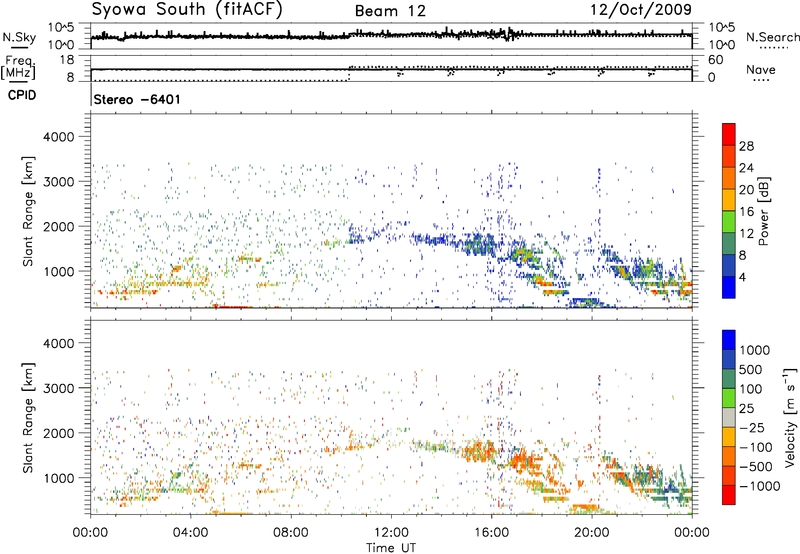Image resolution: width=800 pixels, height=554 pixels.
Task: Click the frequency trace line in second panel
Action: pyautogui.click(x=391, y=69)
